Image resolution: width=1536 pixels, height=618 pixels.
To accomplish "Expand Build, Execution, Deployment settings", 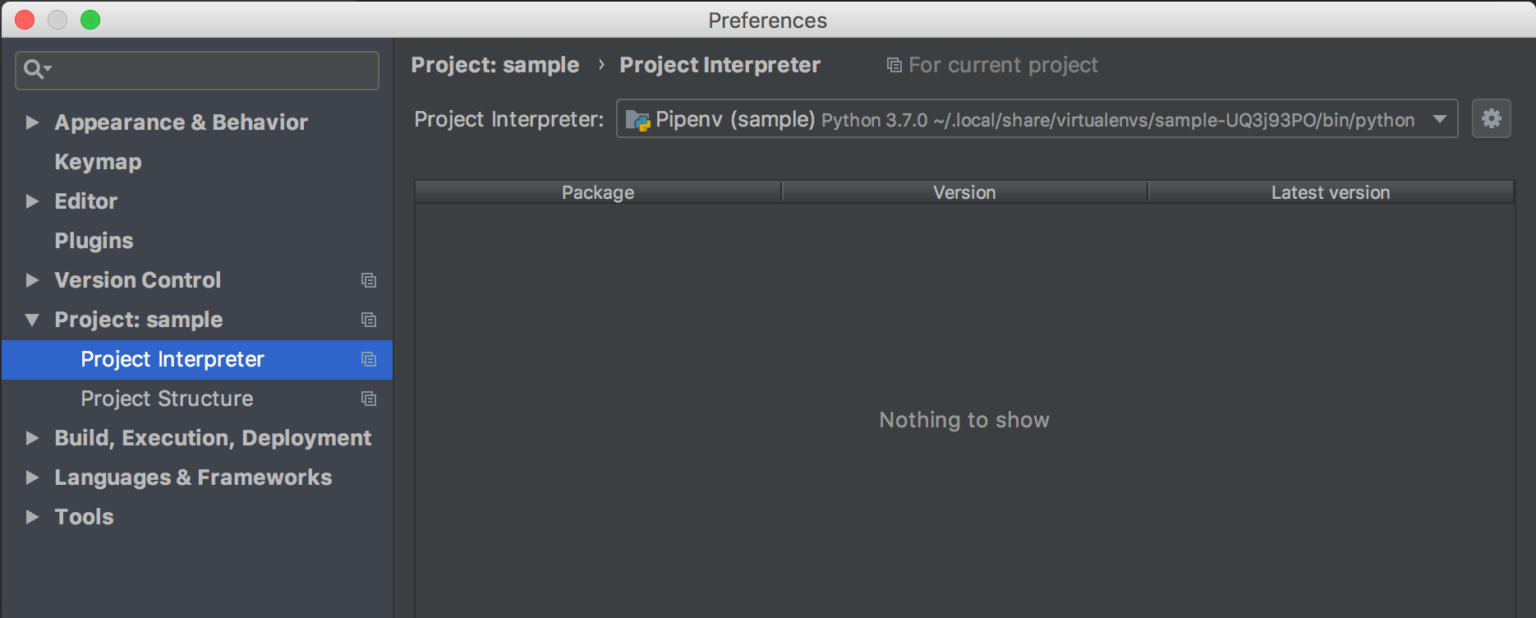I will tap(32, 437).
